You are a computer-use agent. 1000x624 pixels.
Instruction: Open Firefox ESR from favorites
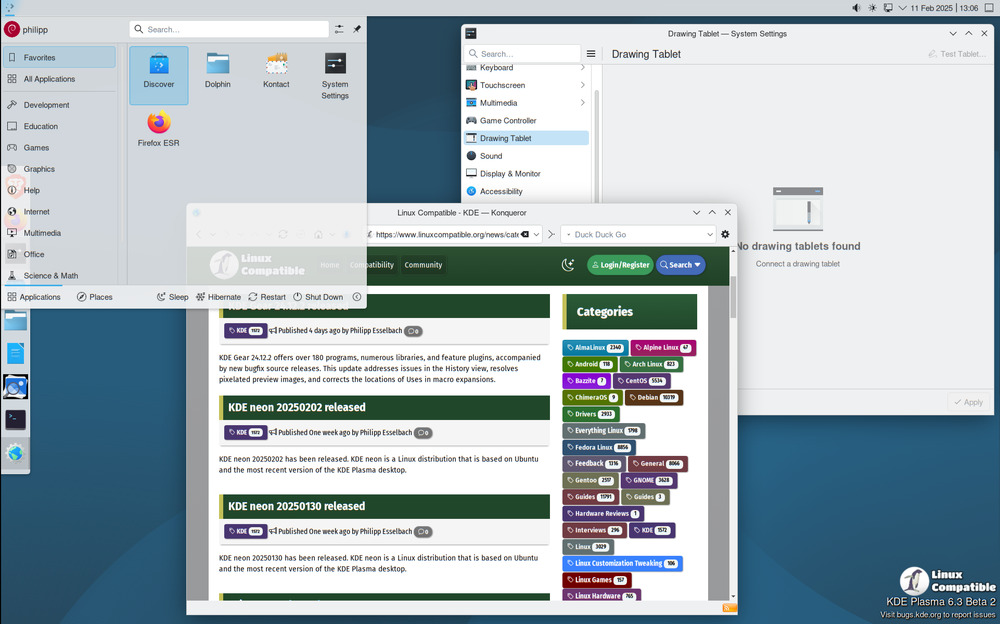[158, 129]
